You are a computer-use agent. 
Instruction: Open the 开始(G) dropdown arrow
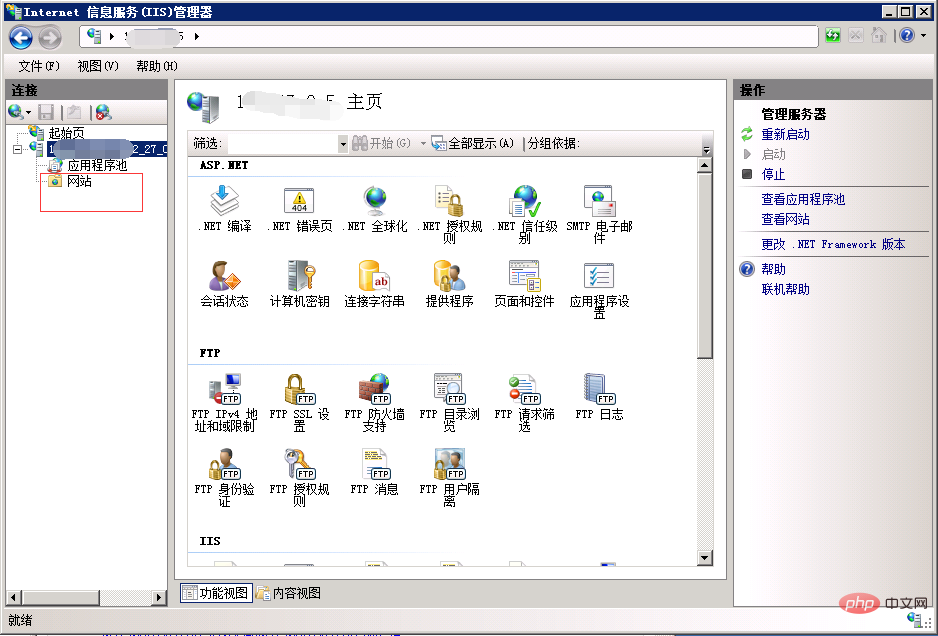[x=423, y=144]
